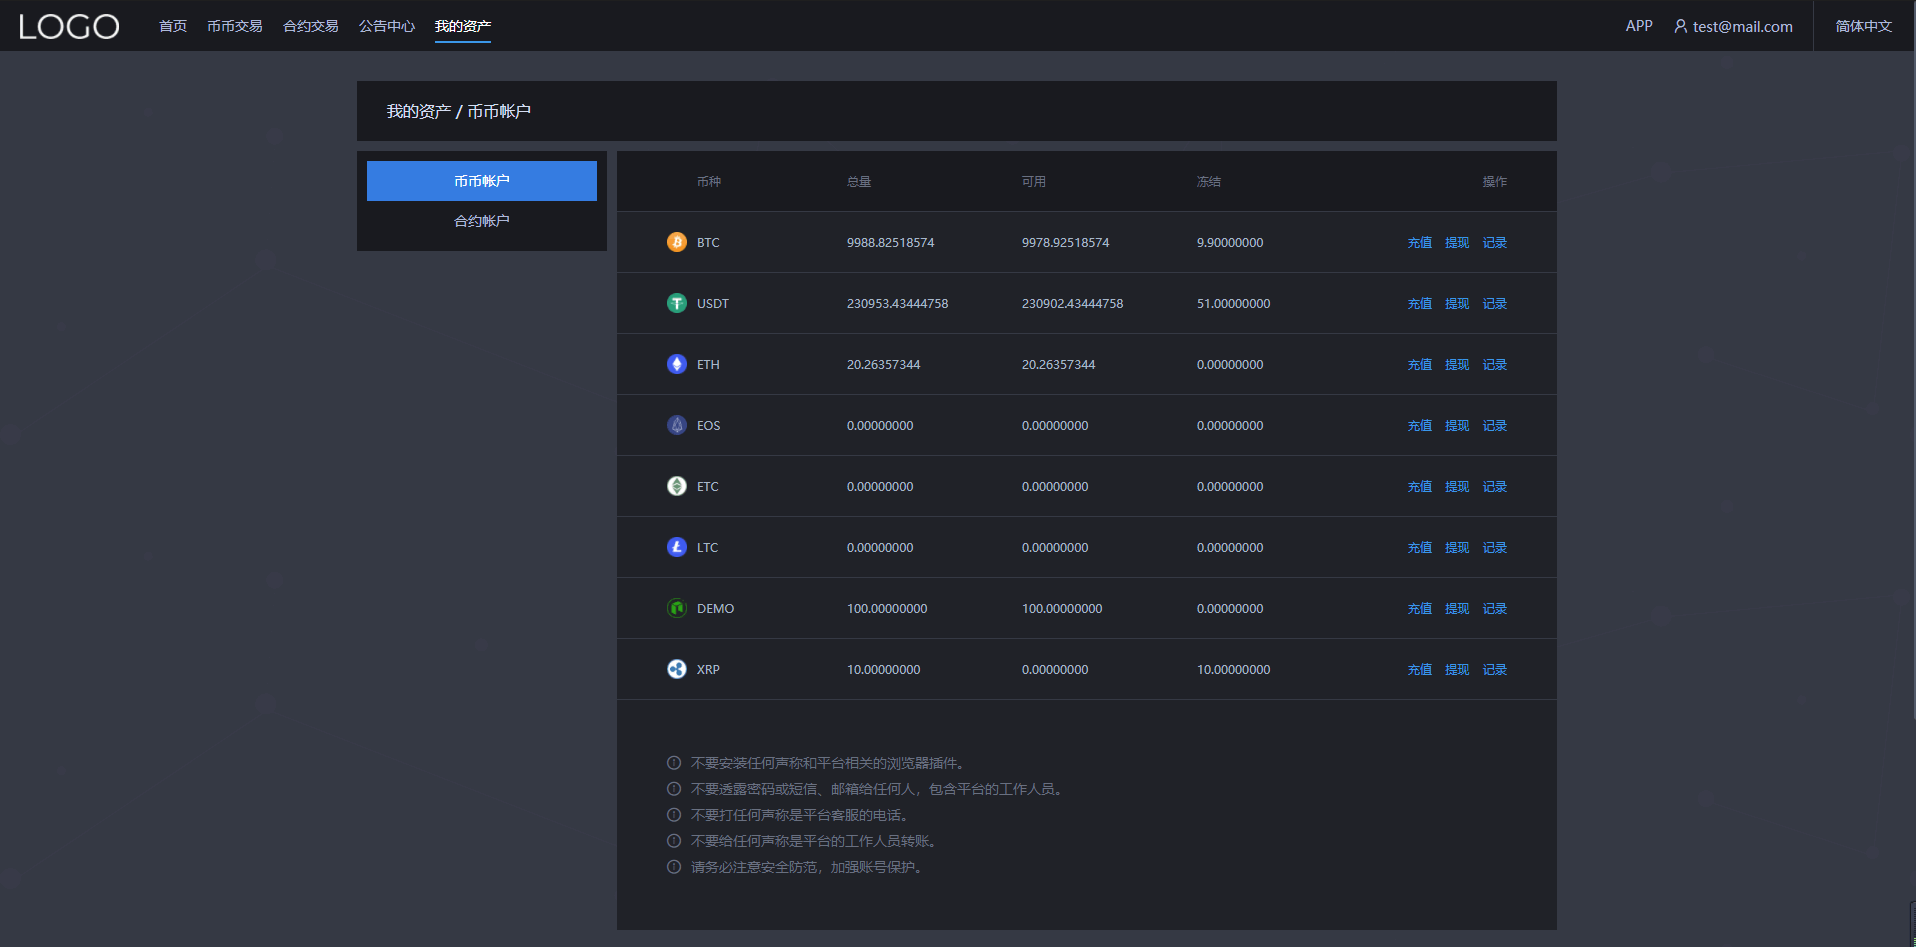
Task: Open the test@mail.com account menu
Action: coord(1742,27)
